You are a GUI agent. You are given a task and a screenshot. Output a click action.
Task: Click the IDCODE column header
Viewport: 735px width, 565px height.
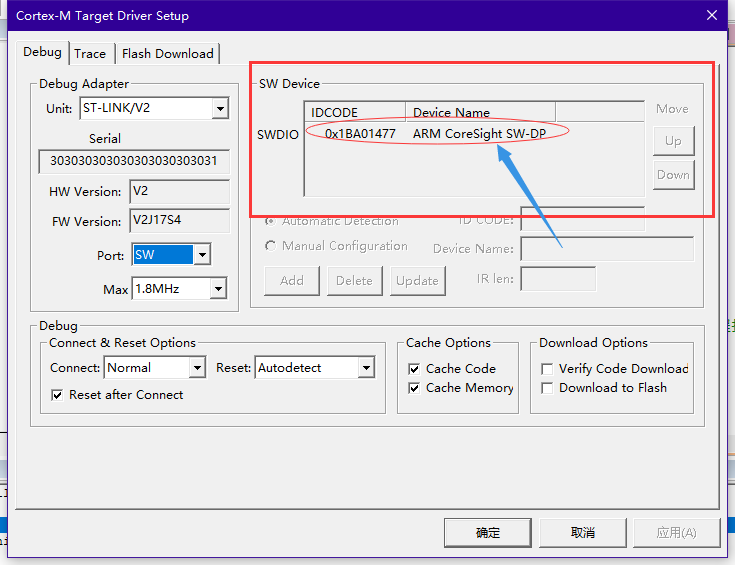click(355, 112)
